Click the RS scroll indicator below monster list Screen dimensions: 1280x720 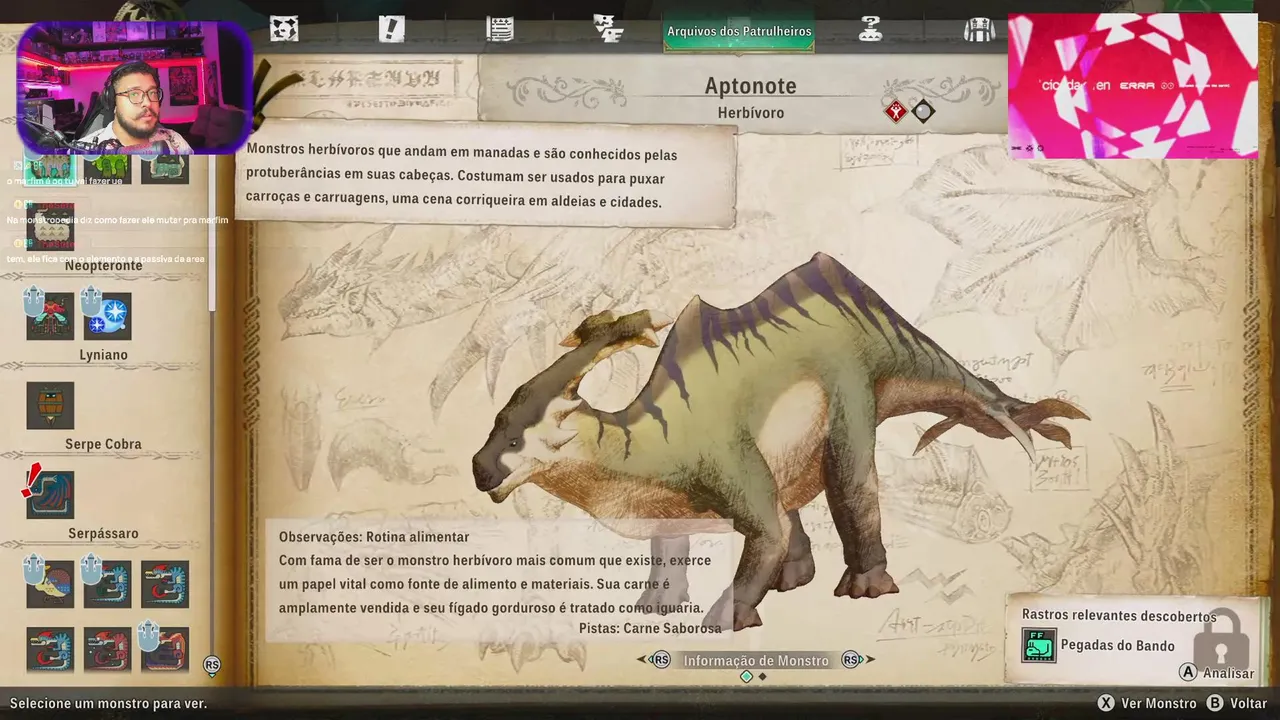click(211, 664)
